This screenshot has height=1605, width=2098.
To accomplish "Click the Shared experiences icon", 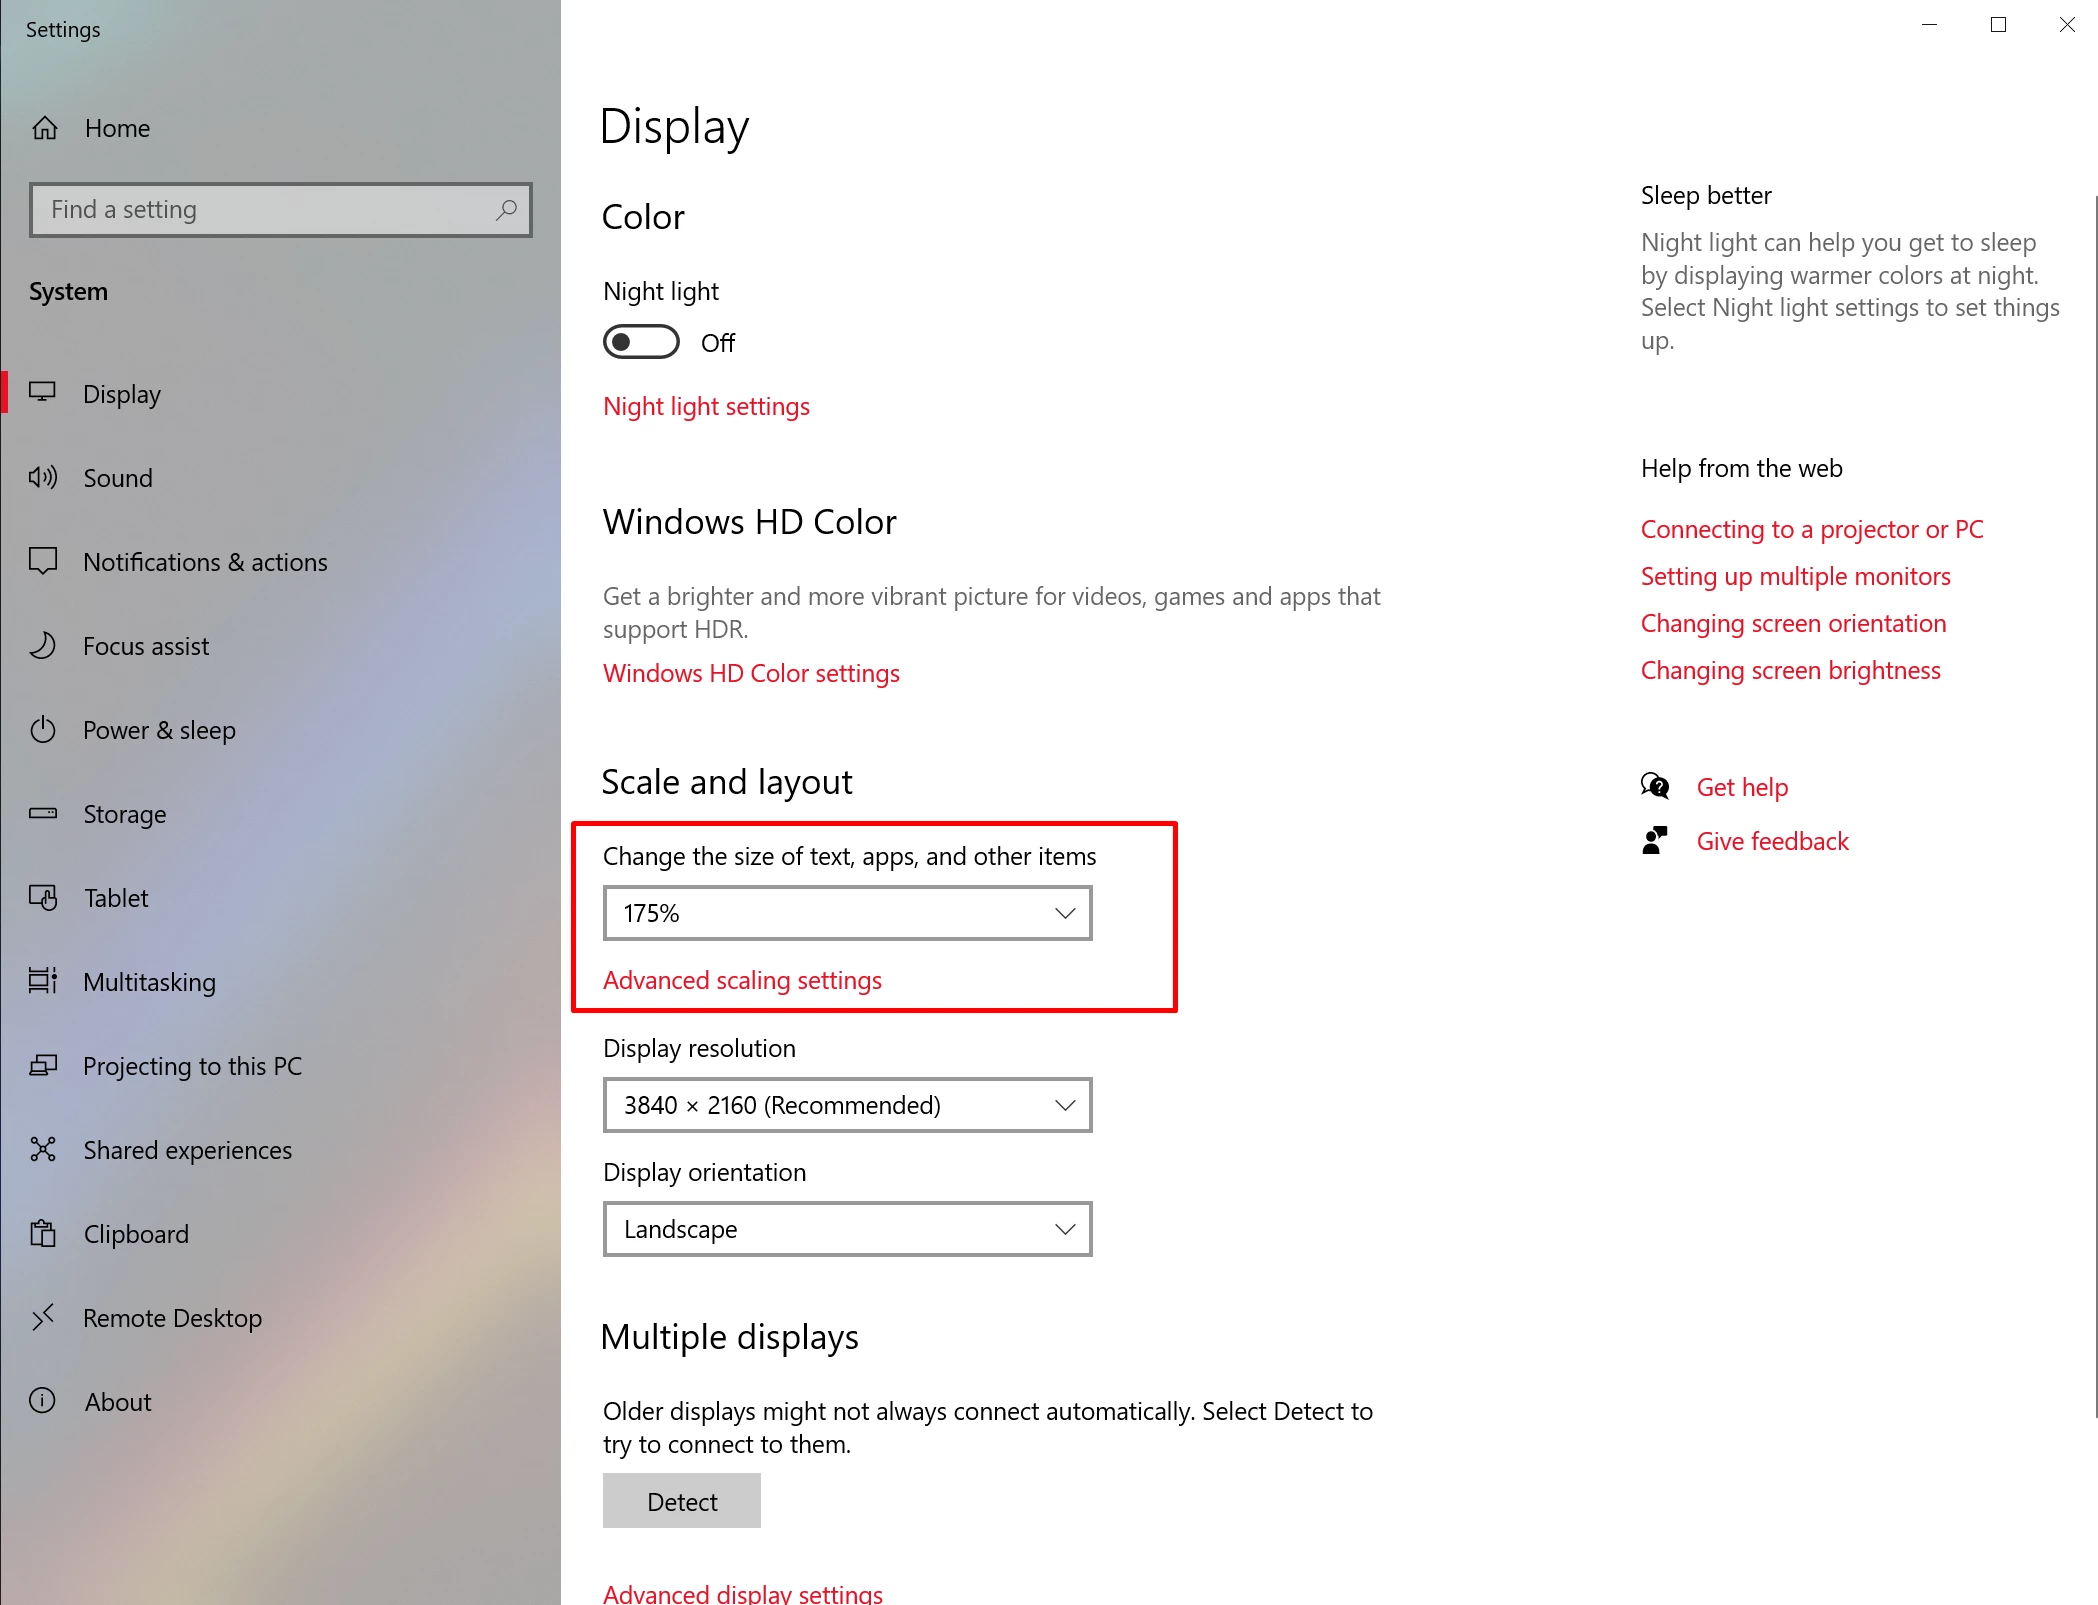I will pyautogui.click(x=43, y=1149).
